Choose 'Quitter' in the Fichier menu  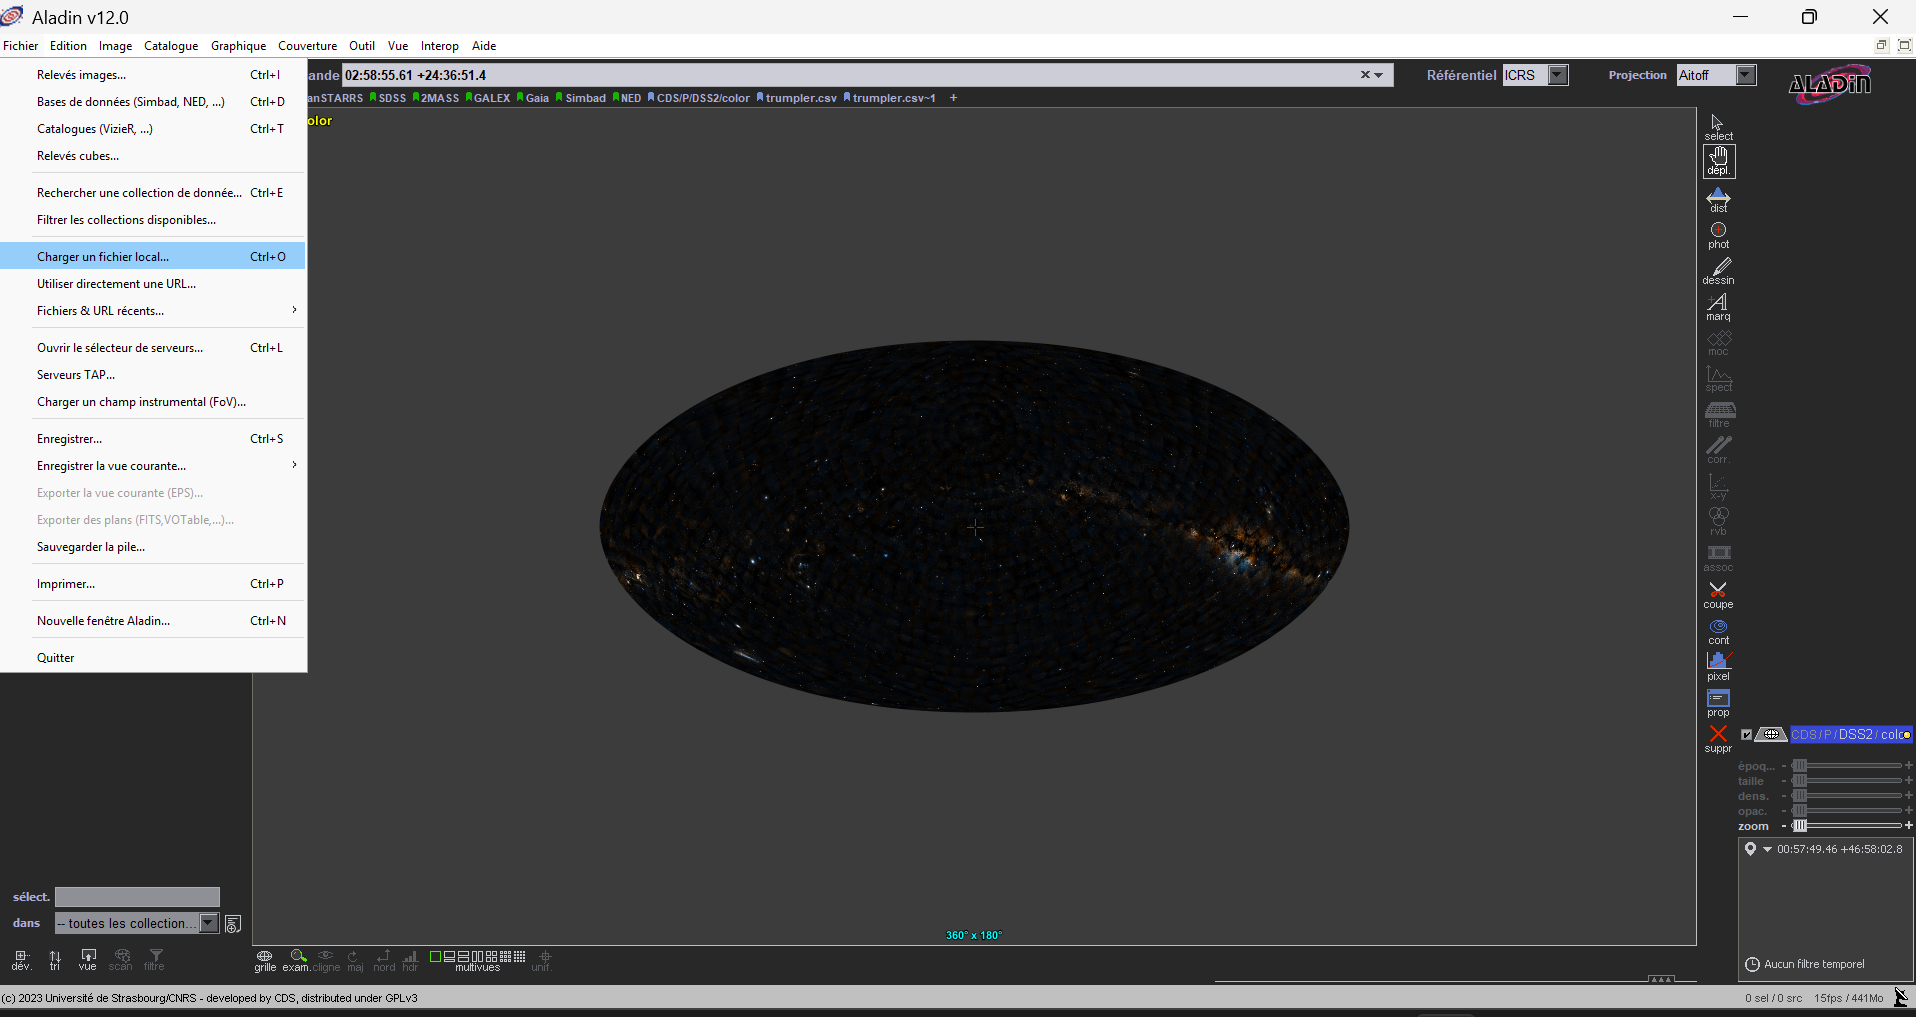coord(153,658)
